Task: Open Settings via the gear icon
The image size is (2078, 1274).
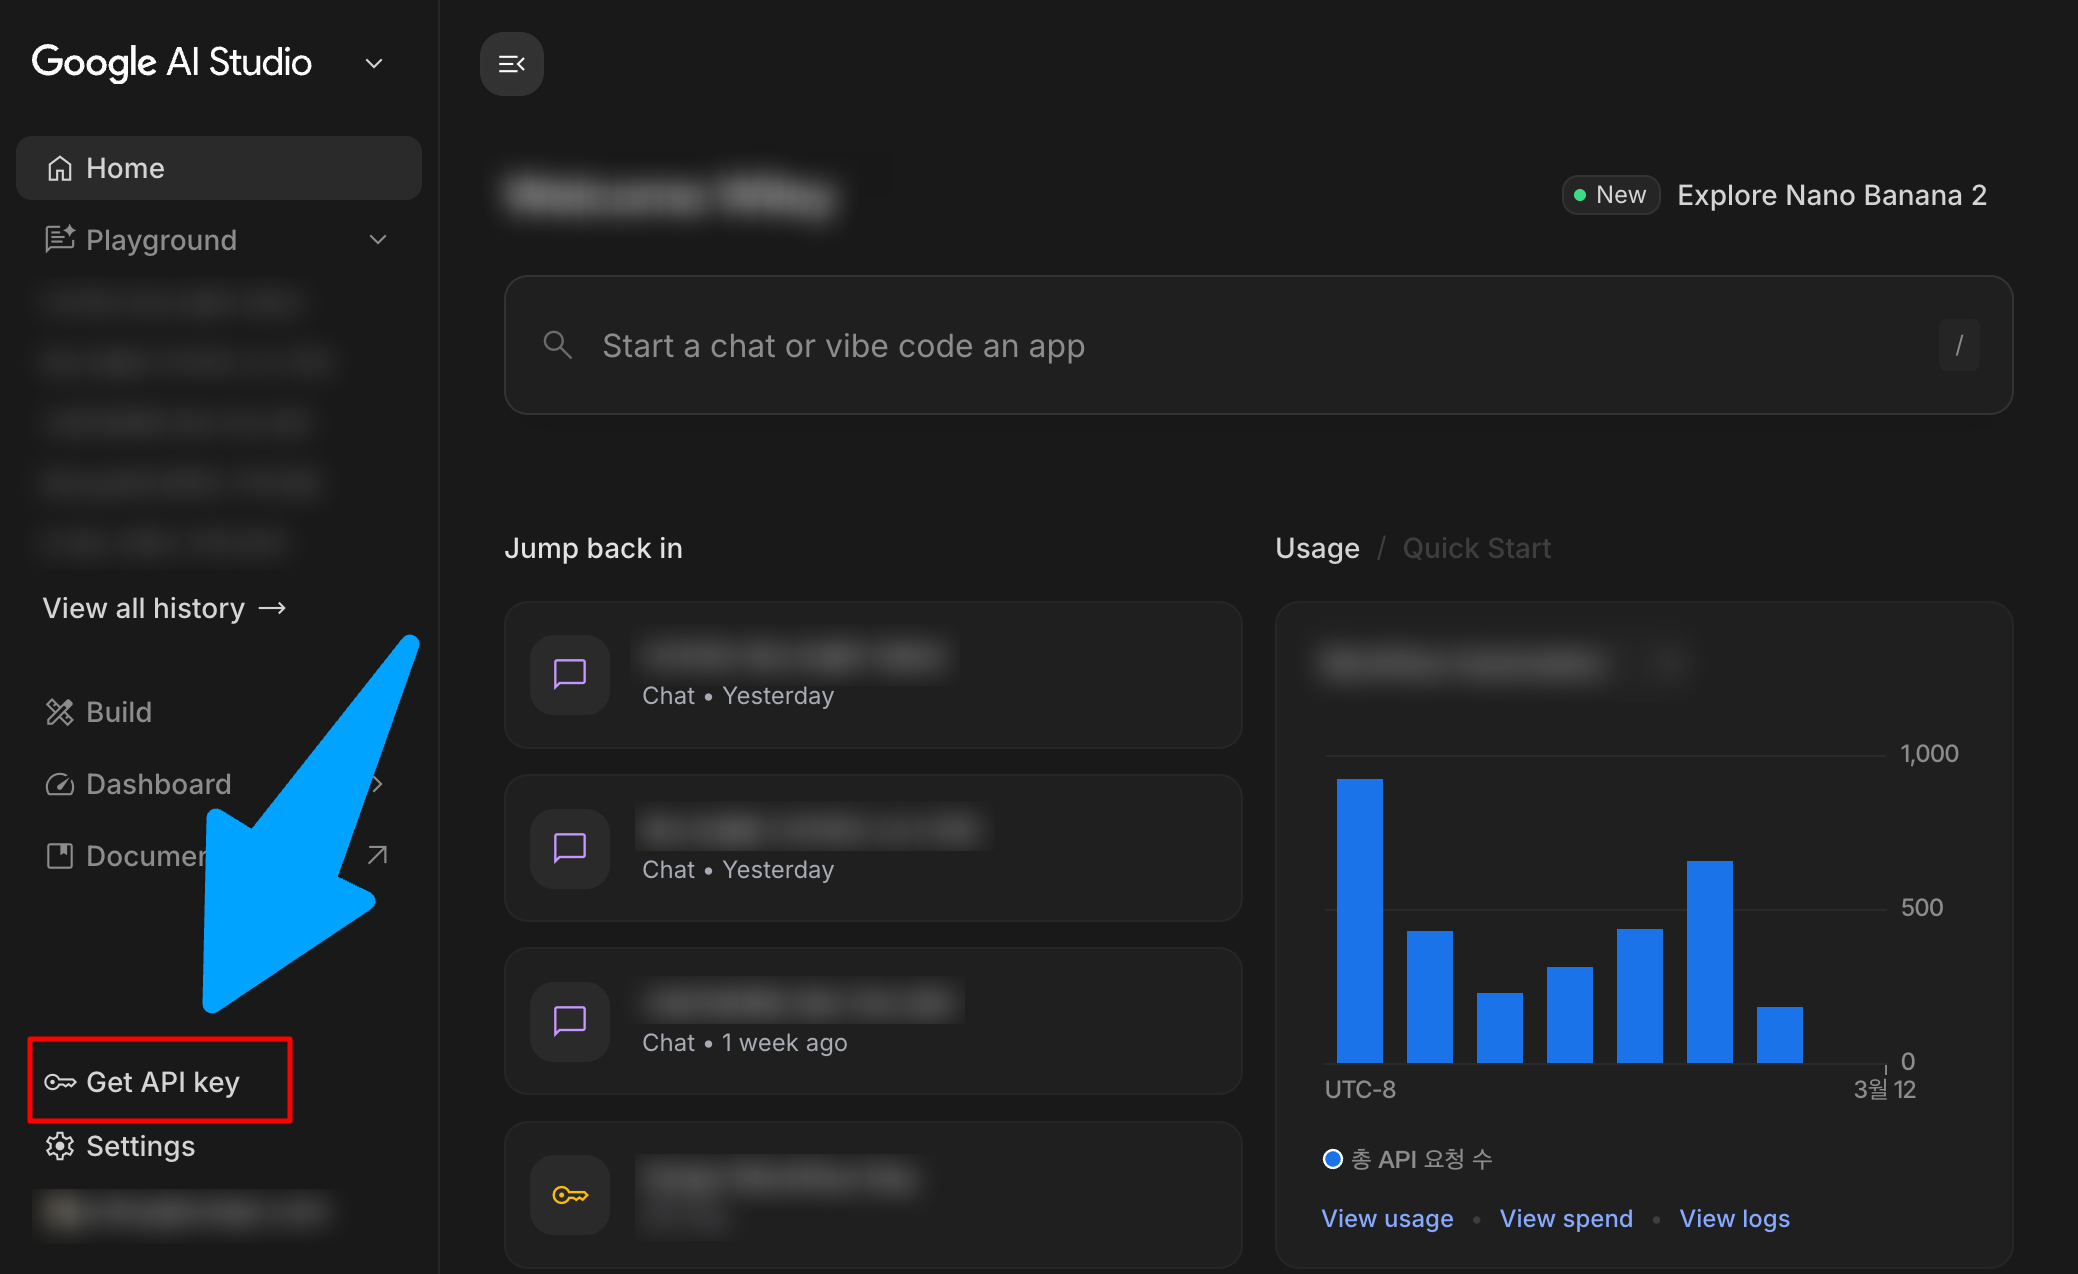Action: coord(60,1146)
